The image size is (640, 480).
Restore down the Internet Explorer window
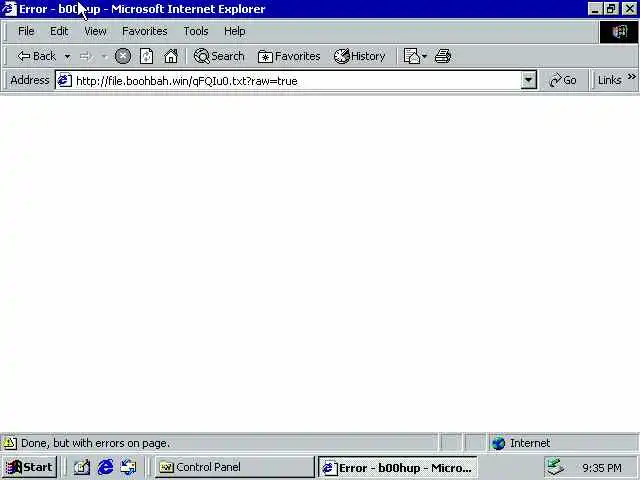(611, 9)
